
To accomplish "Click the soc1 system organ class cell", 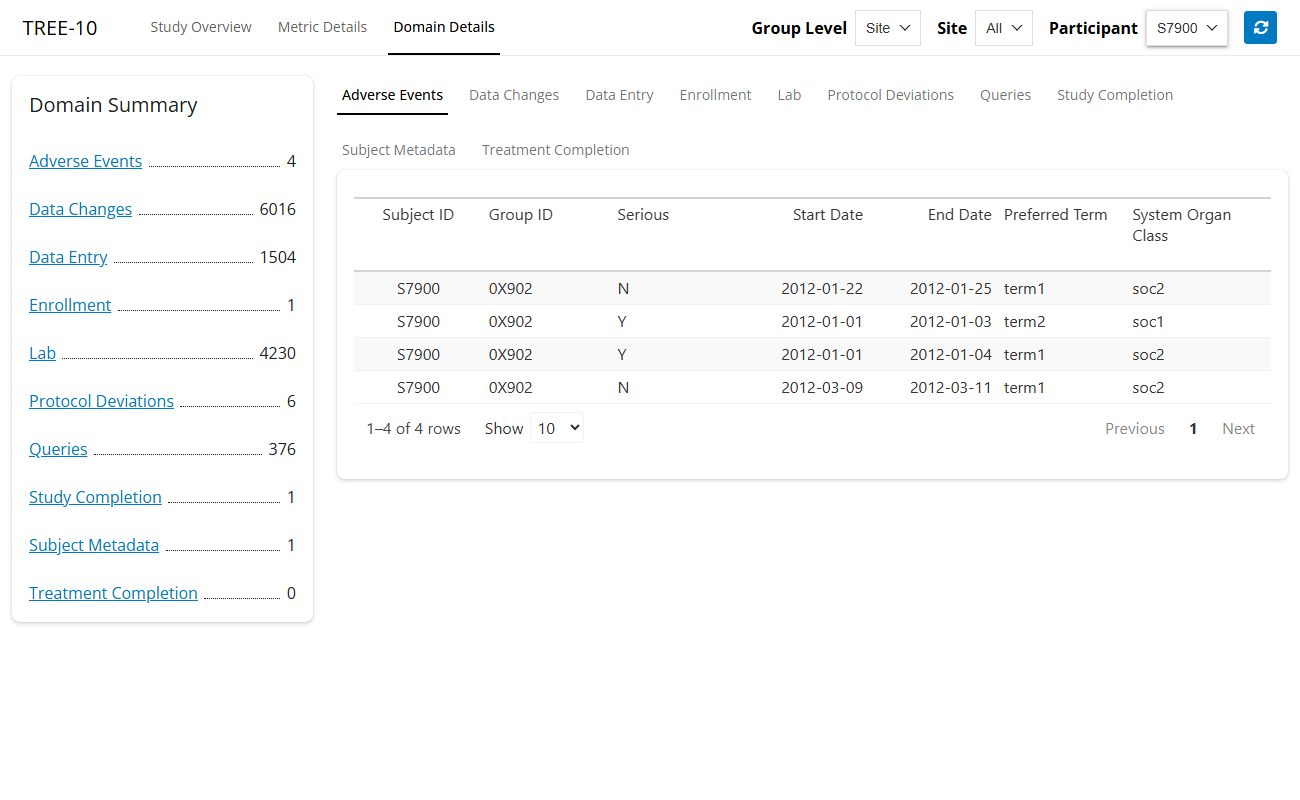I will coord(1148,322).
